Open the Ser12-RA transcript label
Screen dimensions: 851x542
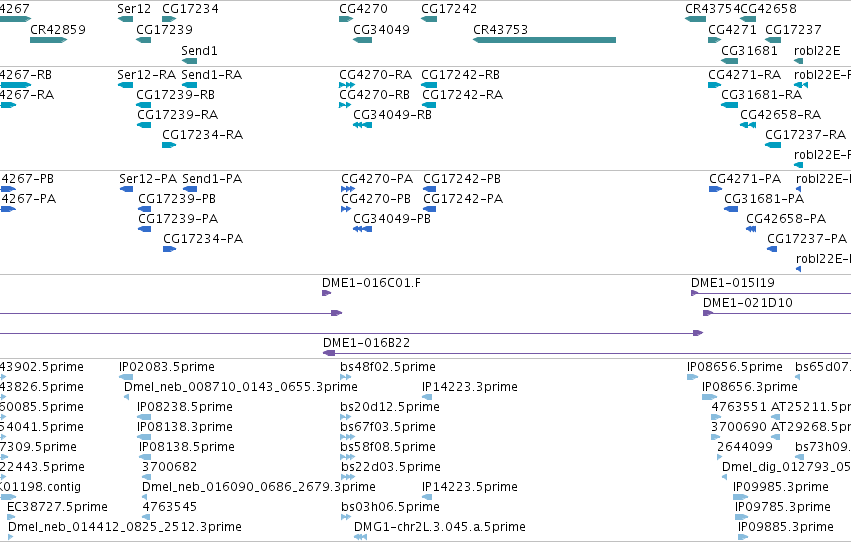tap(147, 75)
